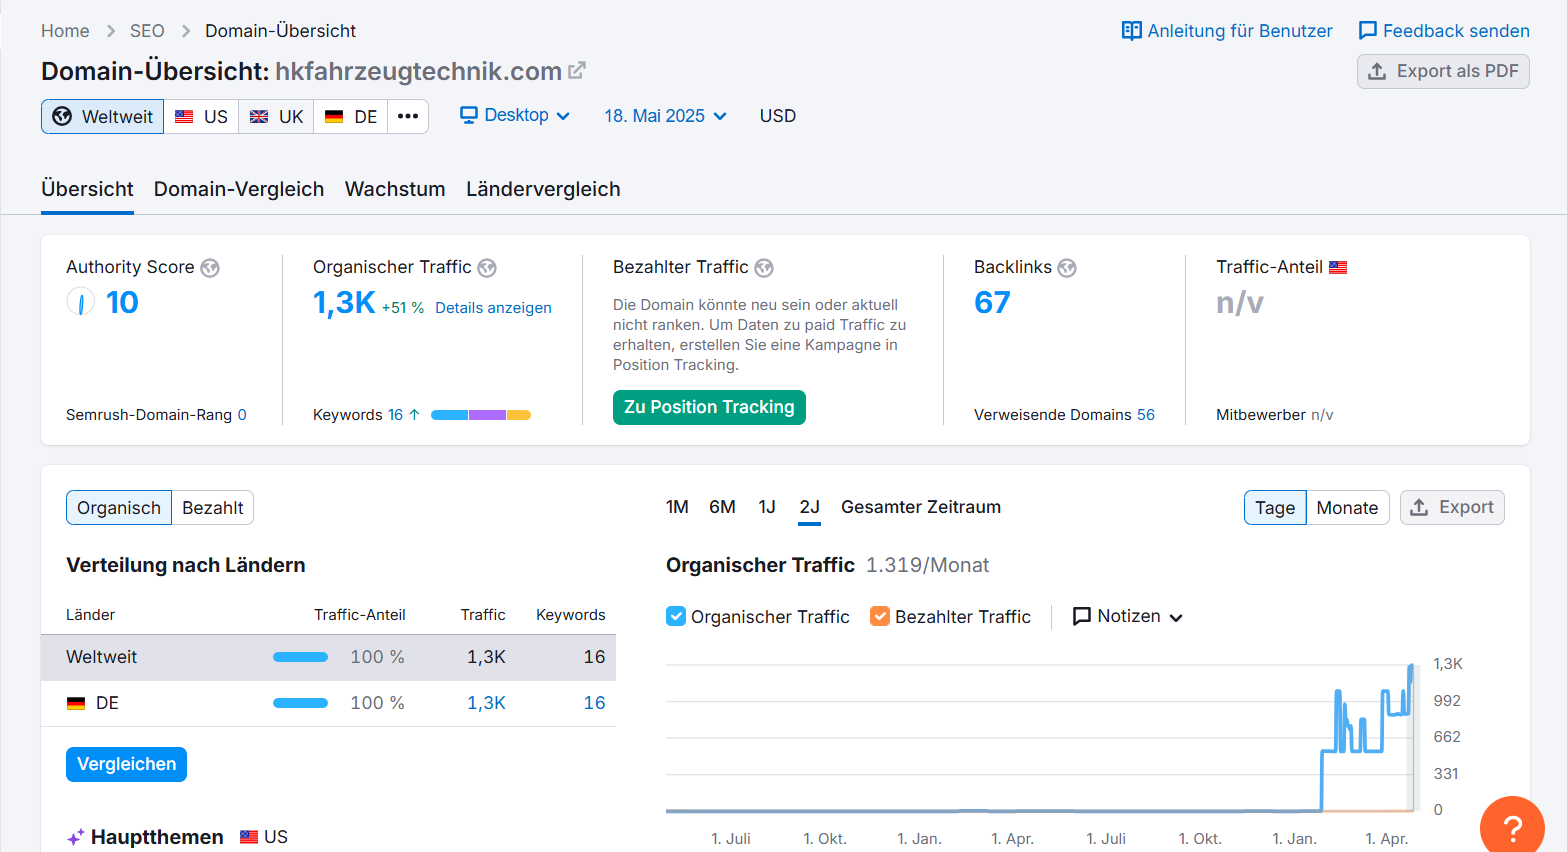Screen dimensions: 1567x852
Task: Click the DE traffic share bar
Action: point(300,703)
